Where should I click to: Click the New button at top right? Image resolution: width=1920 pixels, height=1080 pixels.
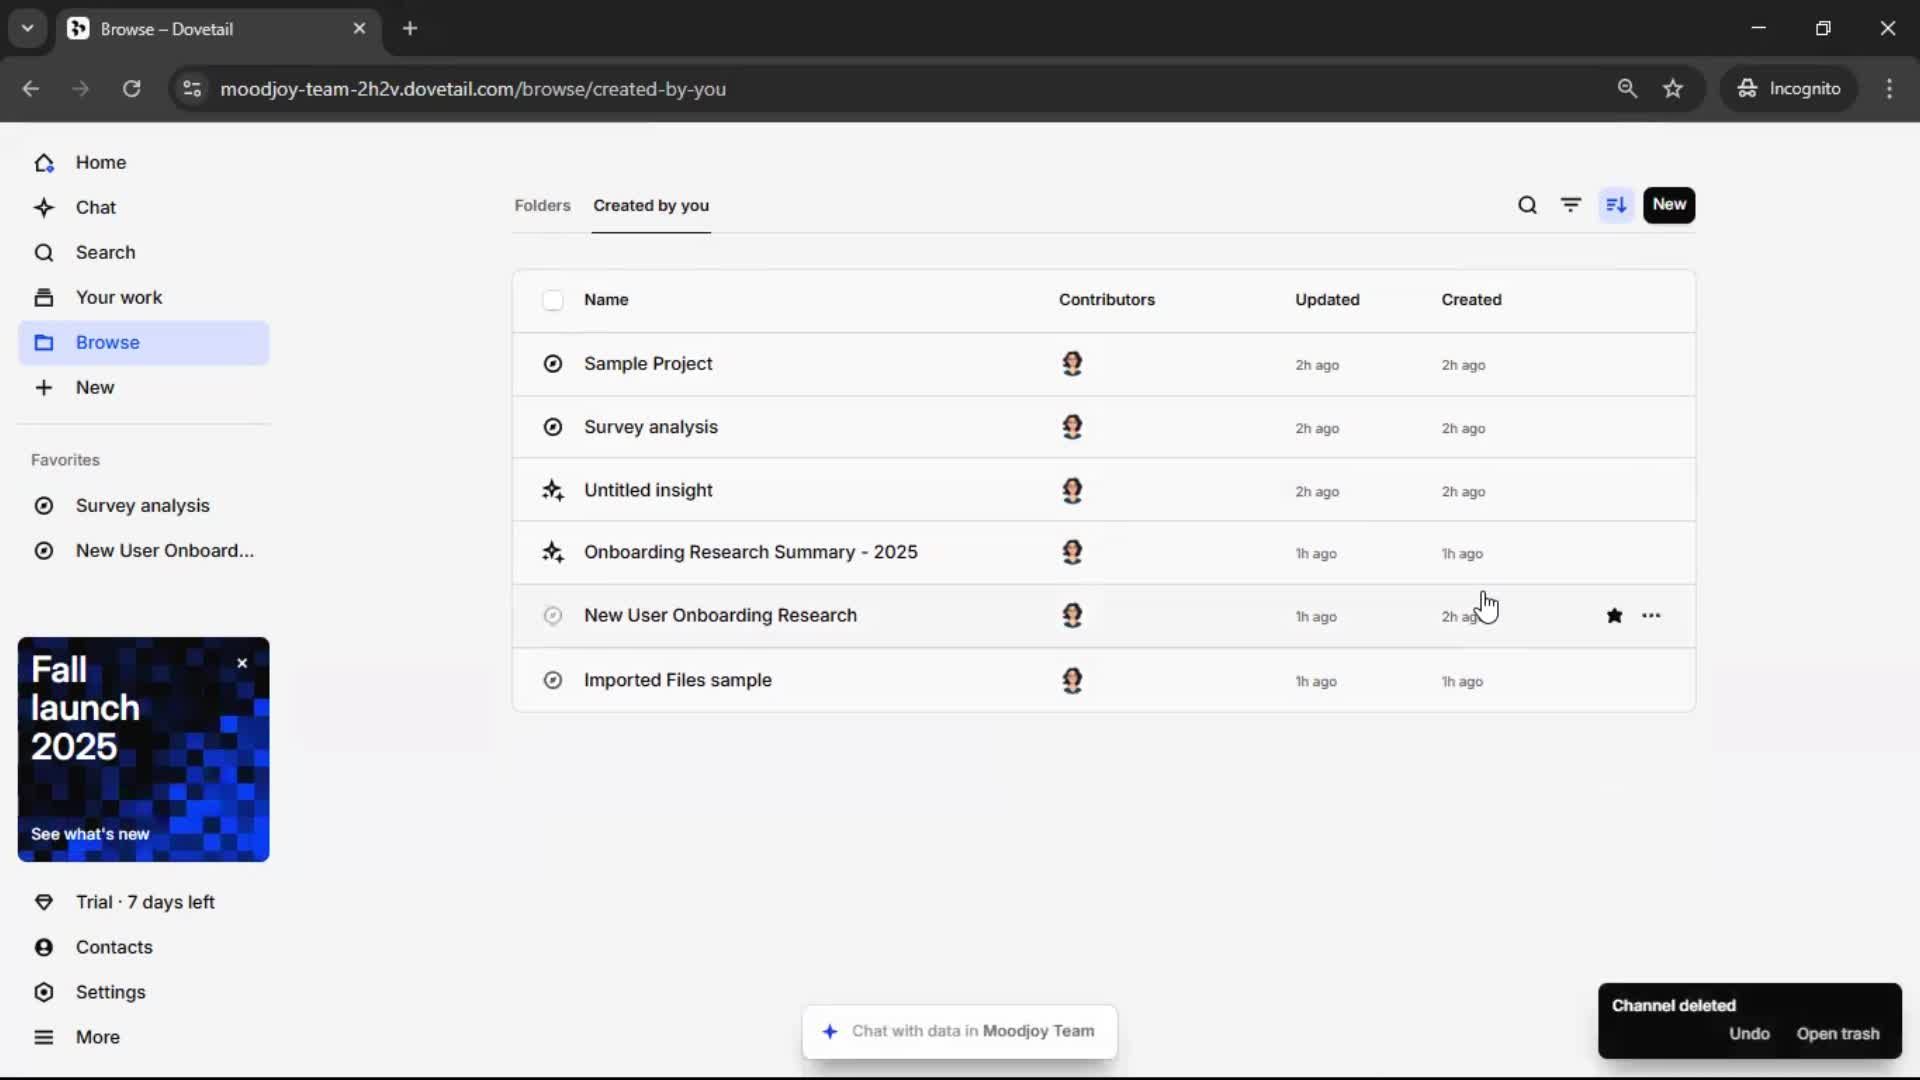tap(1668, 205)
